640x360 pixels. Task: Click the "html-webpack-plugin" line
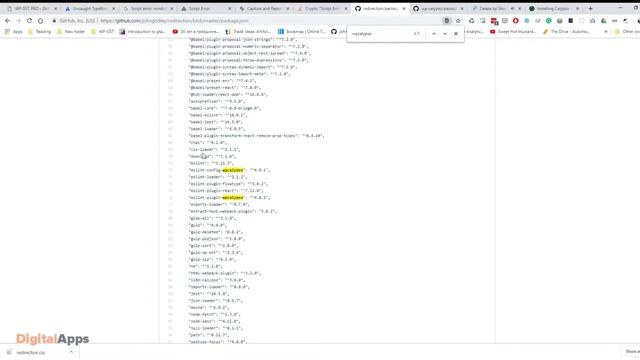(224, 273)
